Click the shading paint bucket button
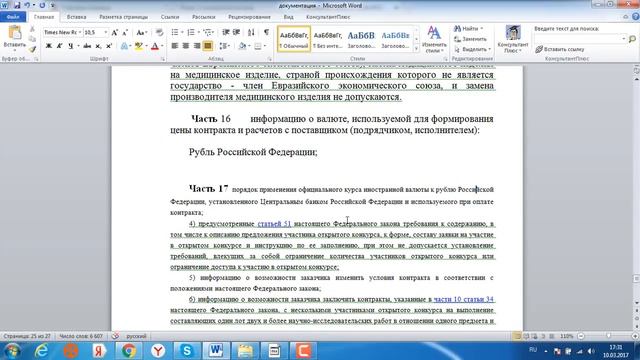 pos(242,46)
